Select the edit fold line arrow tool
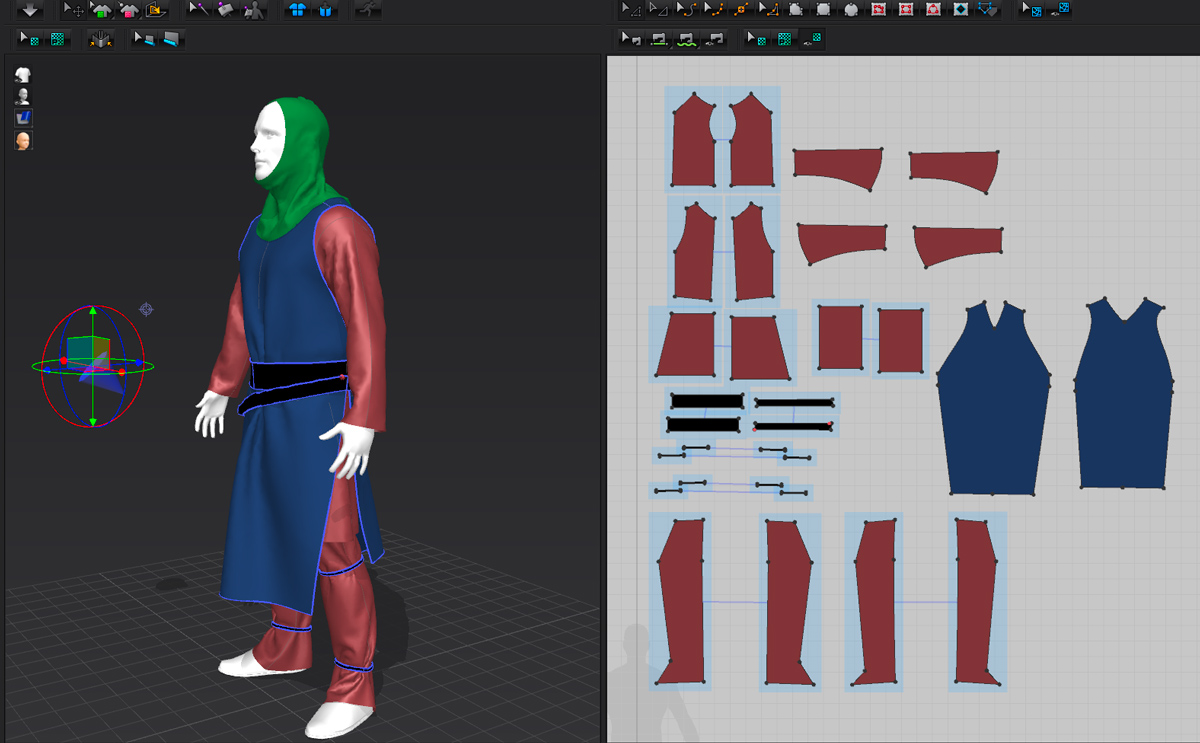 pyautogui.click(x=144, y=39)
